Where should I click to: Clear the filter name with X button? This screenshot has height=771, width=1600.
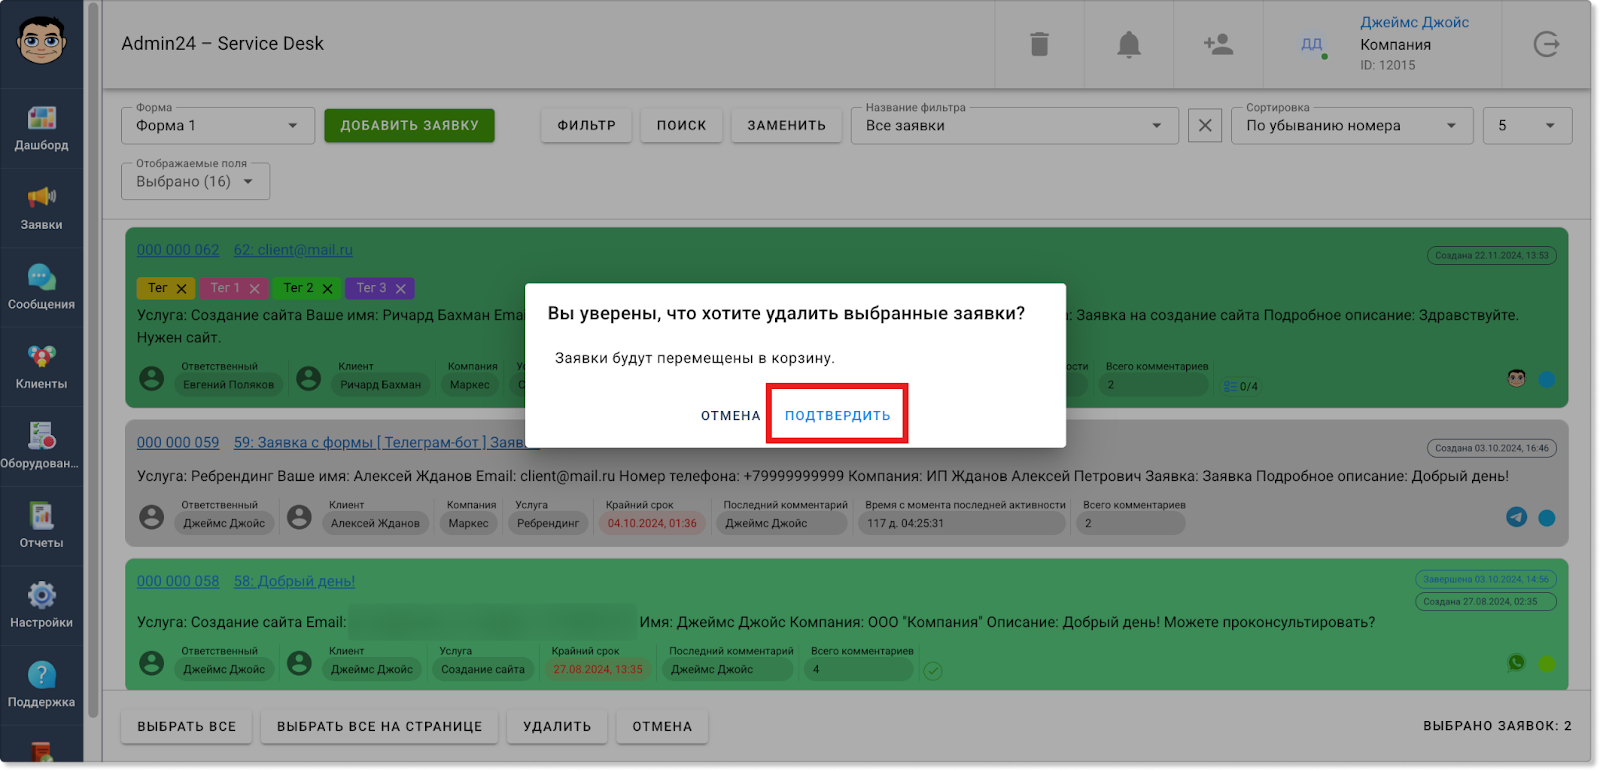1205,126
